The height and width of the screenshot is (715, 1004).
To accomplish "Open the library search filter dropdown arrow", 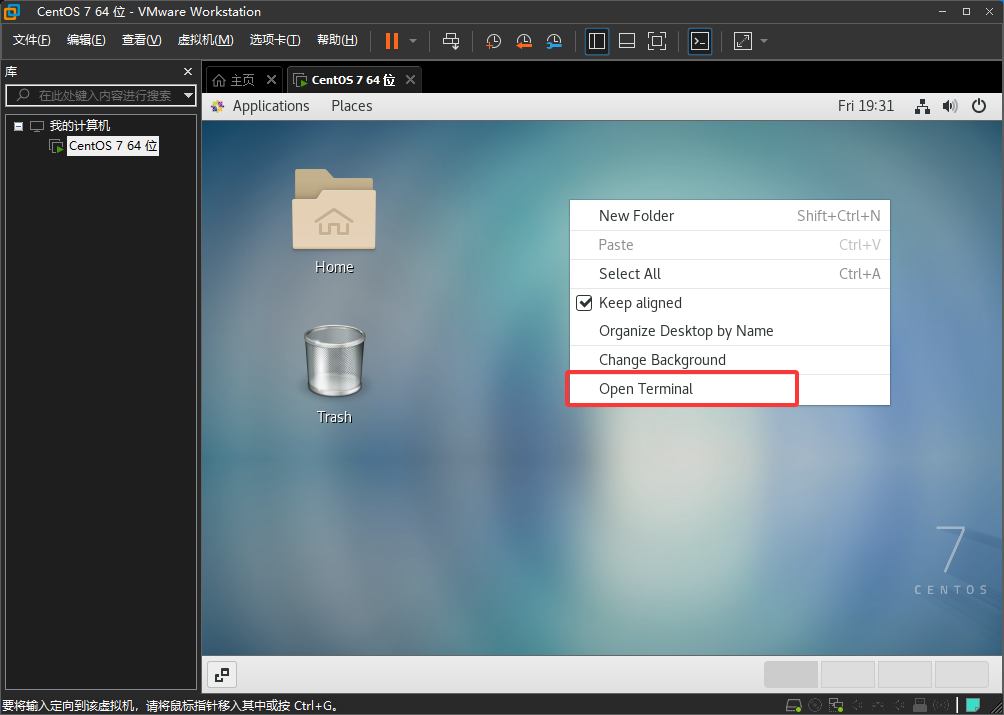I will click(x=188, y=95).
